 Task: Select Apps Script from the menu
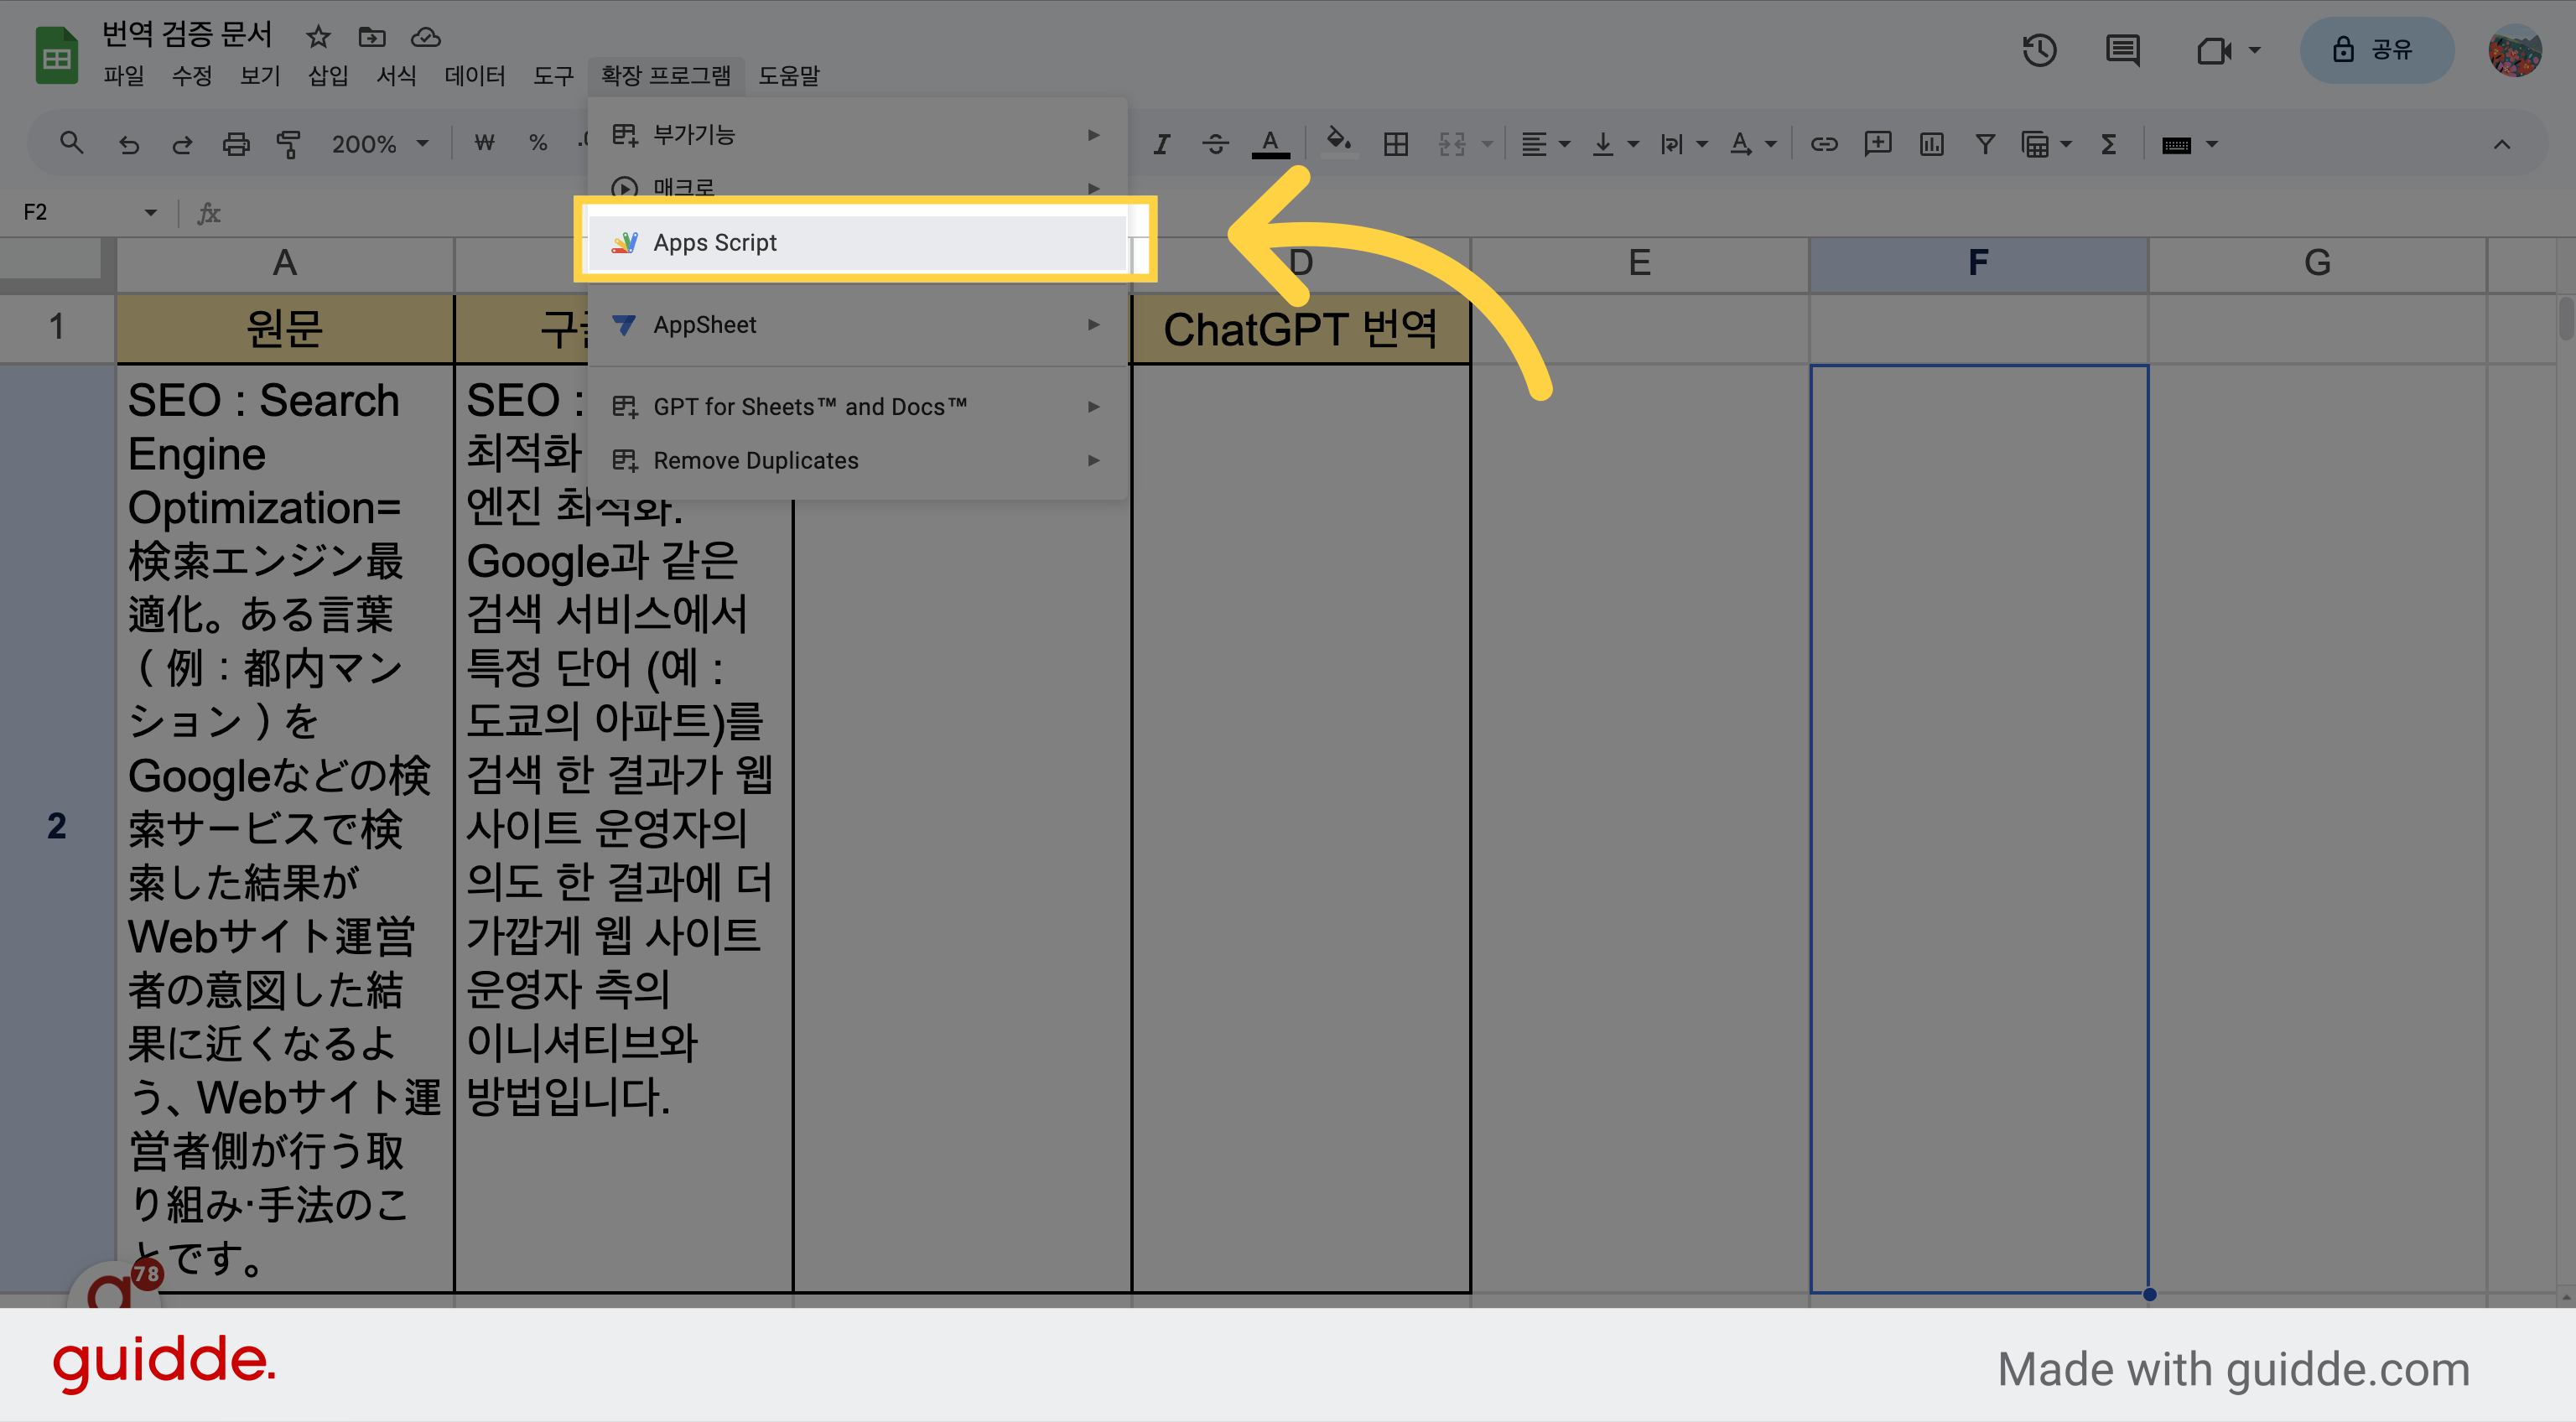coord(858,242)
